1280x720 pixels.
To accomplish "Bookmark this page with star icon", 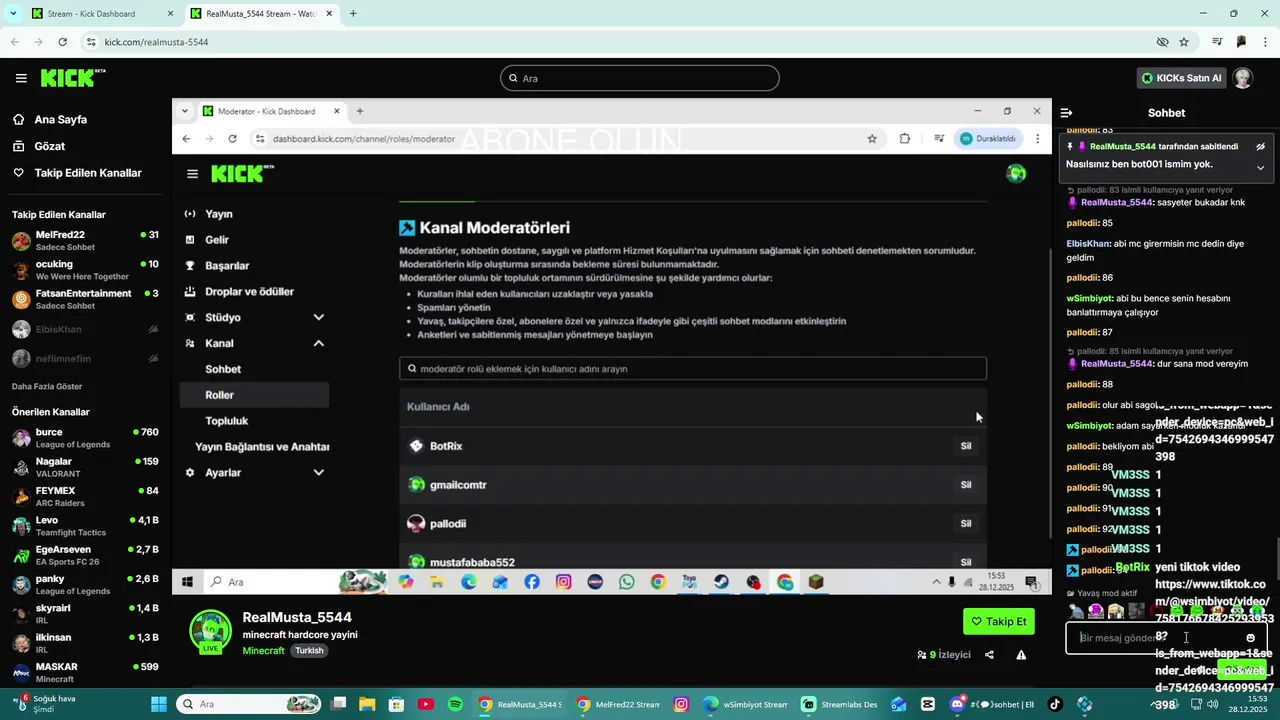I will pos(1184,42).
